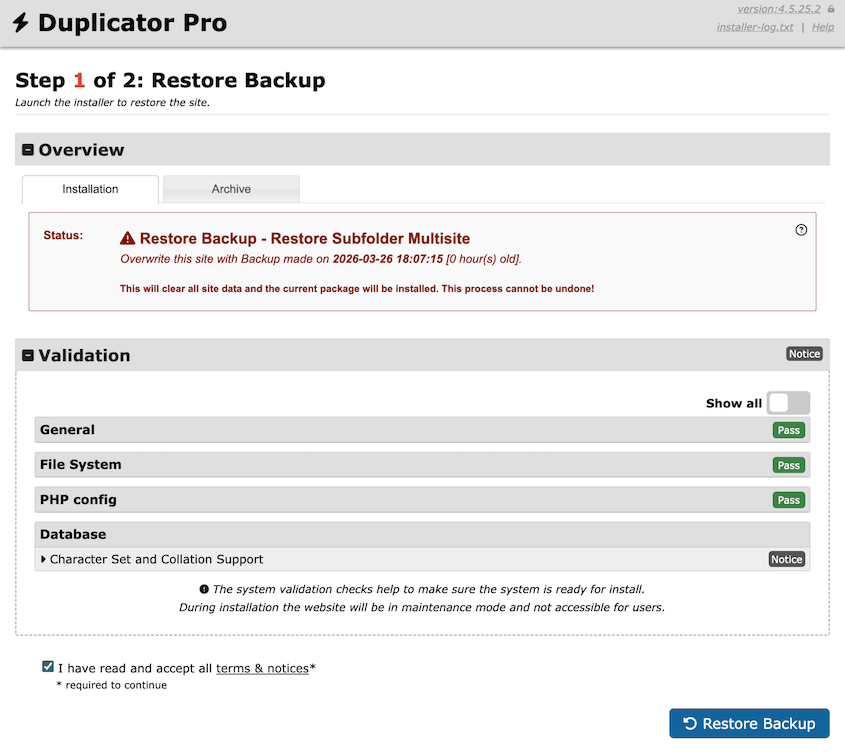Collapse the Validation section minus icon

tap(28, 355)
